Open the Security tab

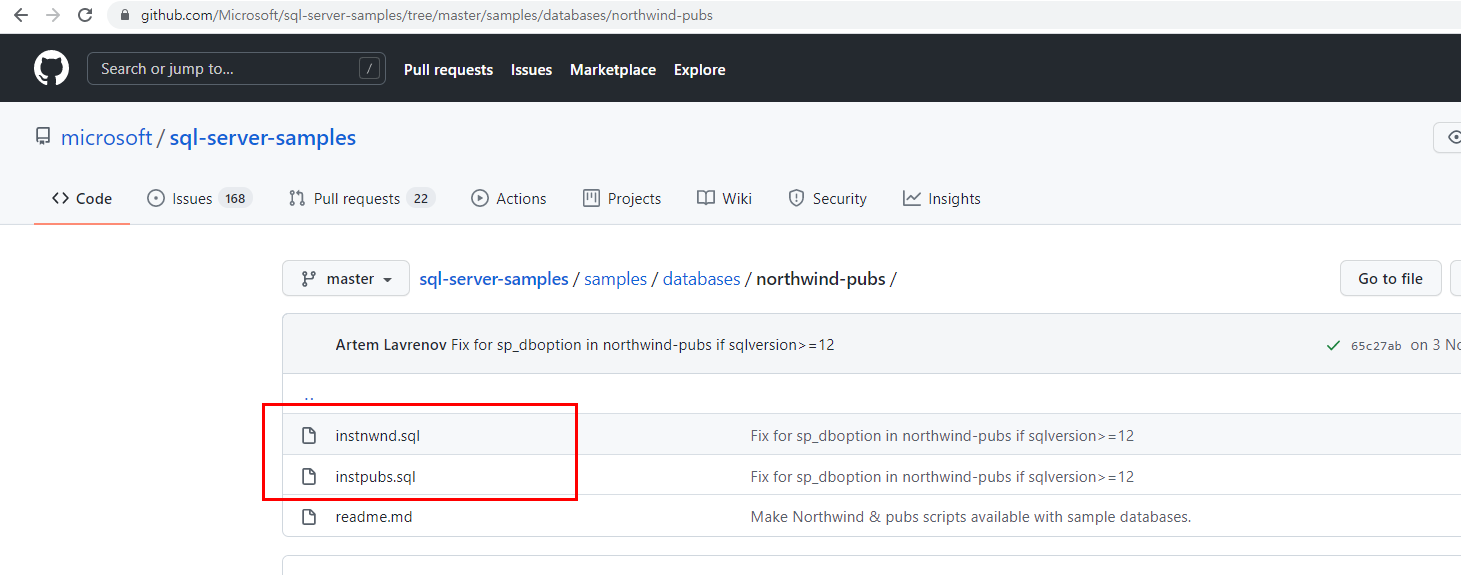pyautogui.click(x=827, y=199)
